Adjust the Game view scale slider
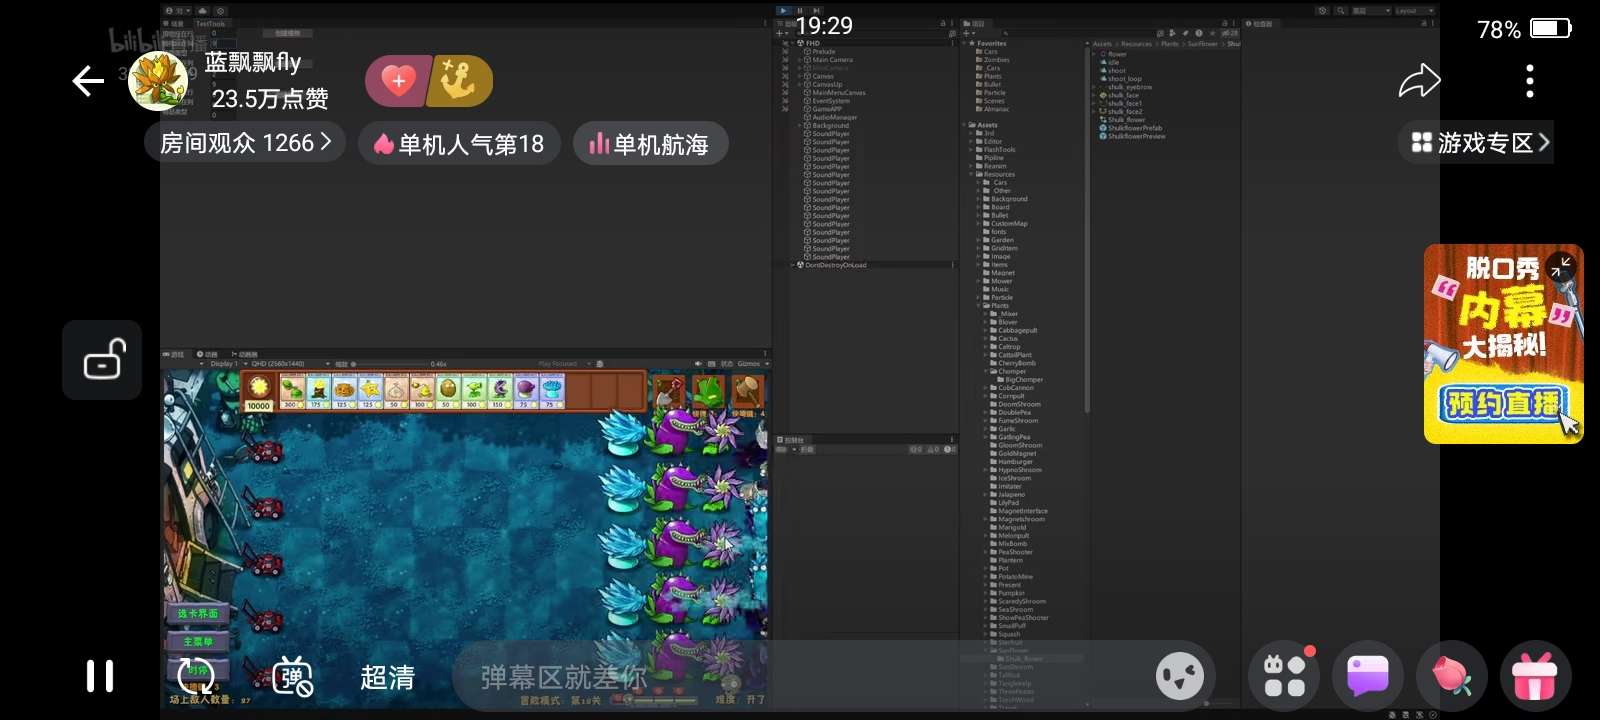The height and width of the screenshot is (720, 1600). pyautogui.click(x=390, y=364)
